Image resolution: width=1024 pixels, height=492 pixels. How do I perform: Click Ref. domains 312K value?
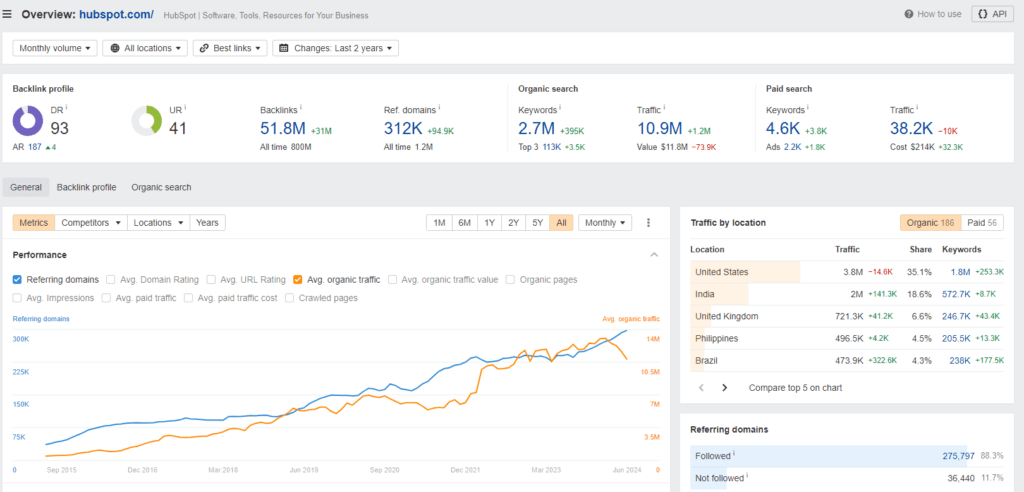(x=404, y=129)
